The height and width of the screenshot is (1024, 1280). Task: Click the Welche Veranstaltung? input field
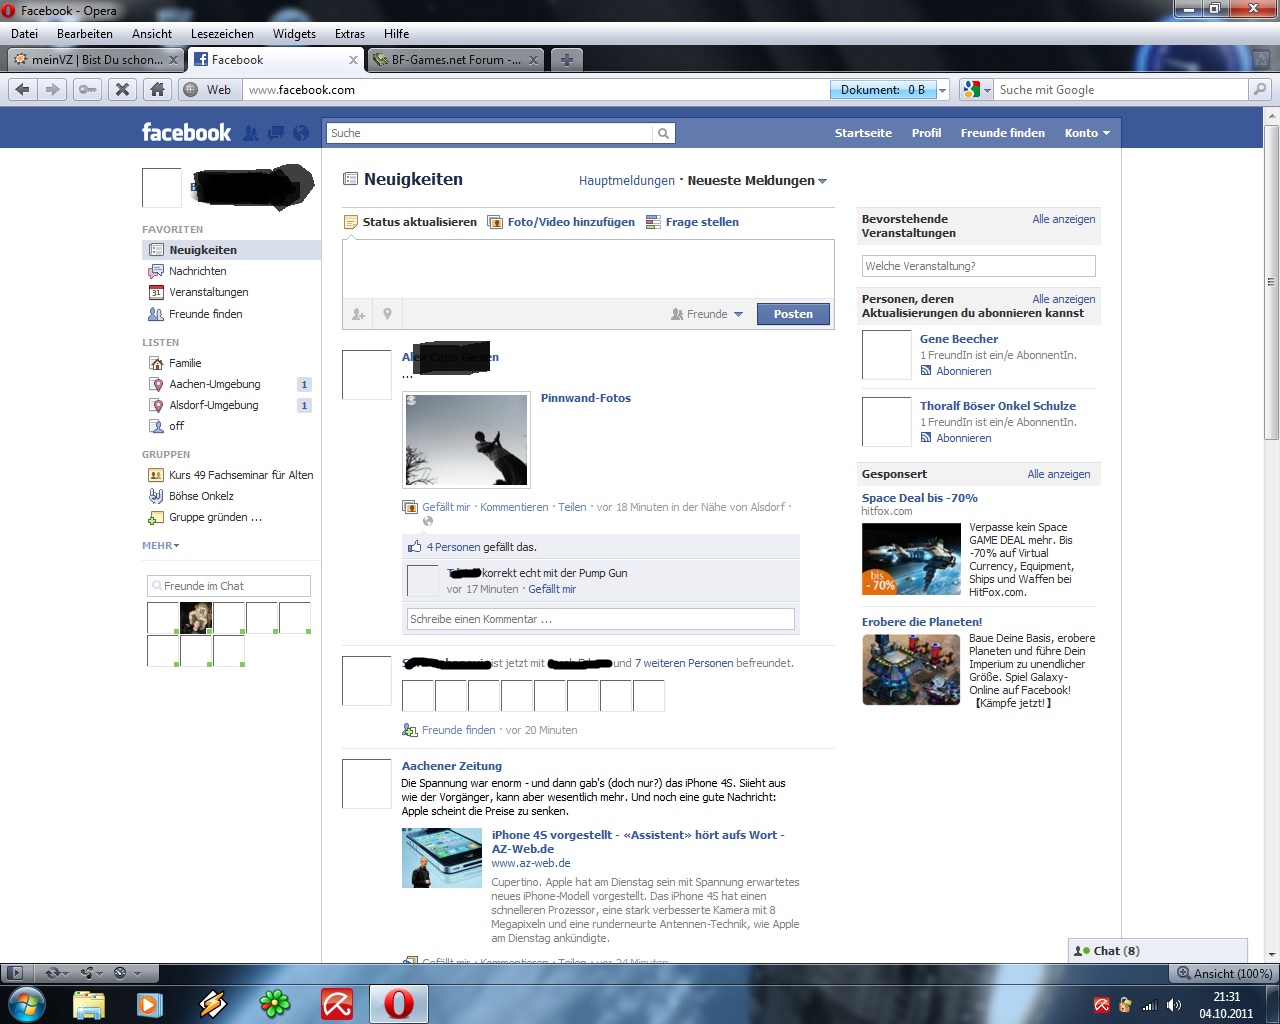(979, 266)
